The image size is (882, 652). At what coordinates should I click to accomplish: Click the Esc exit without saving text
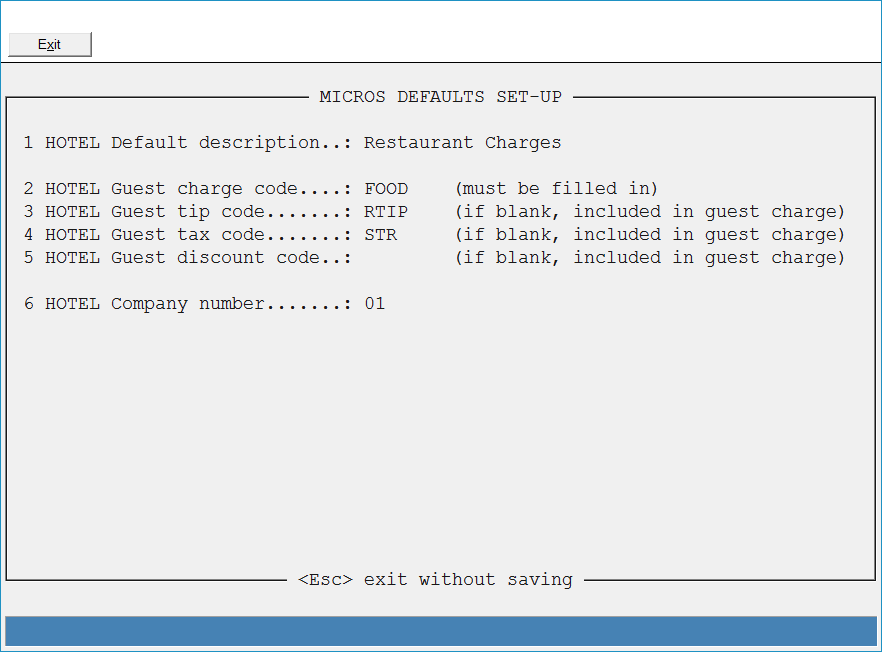435,579
